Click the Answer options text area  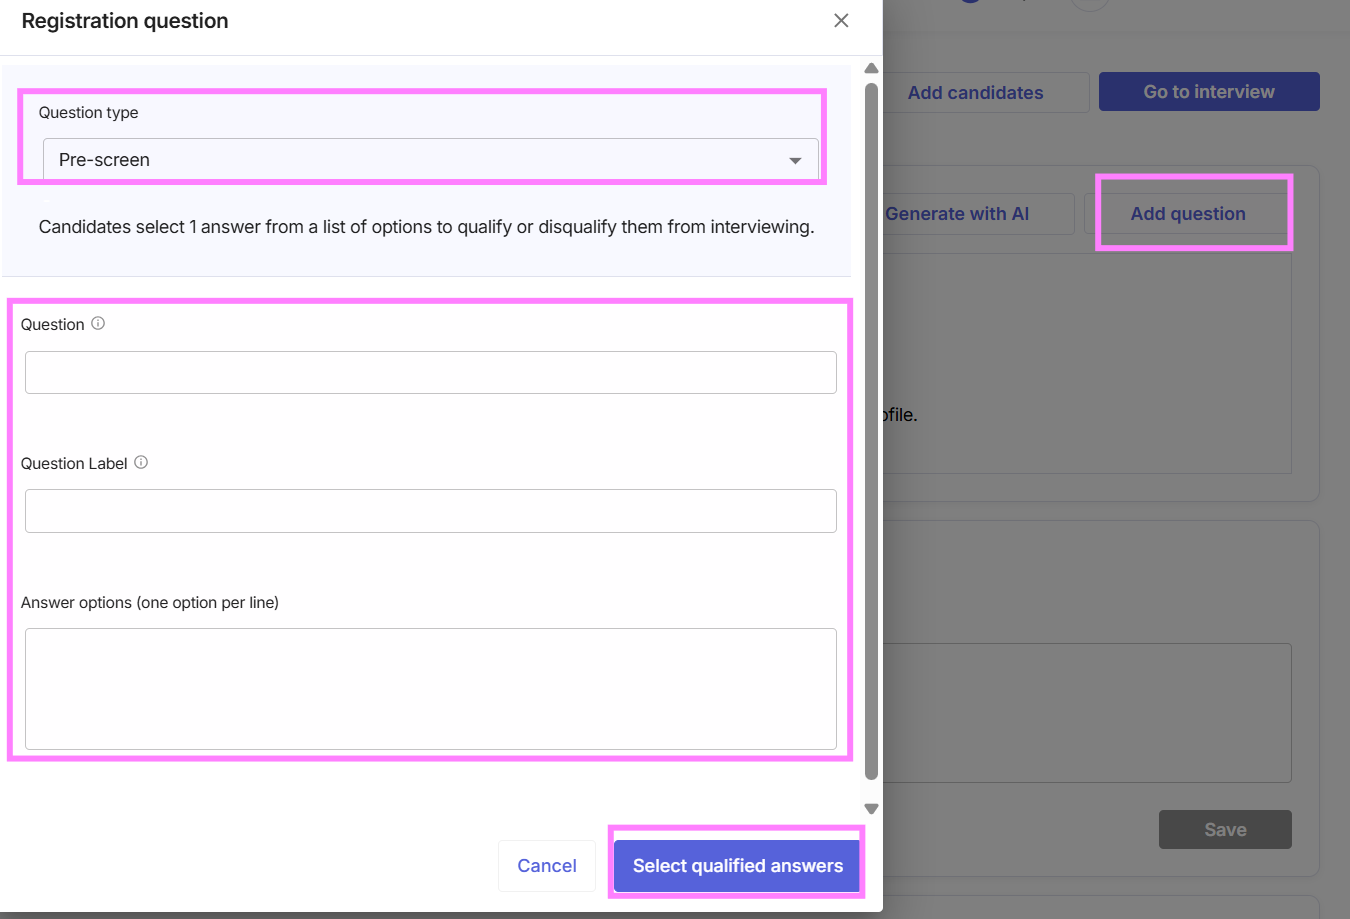pos(431,689)
